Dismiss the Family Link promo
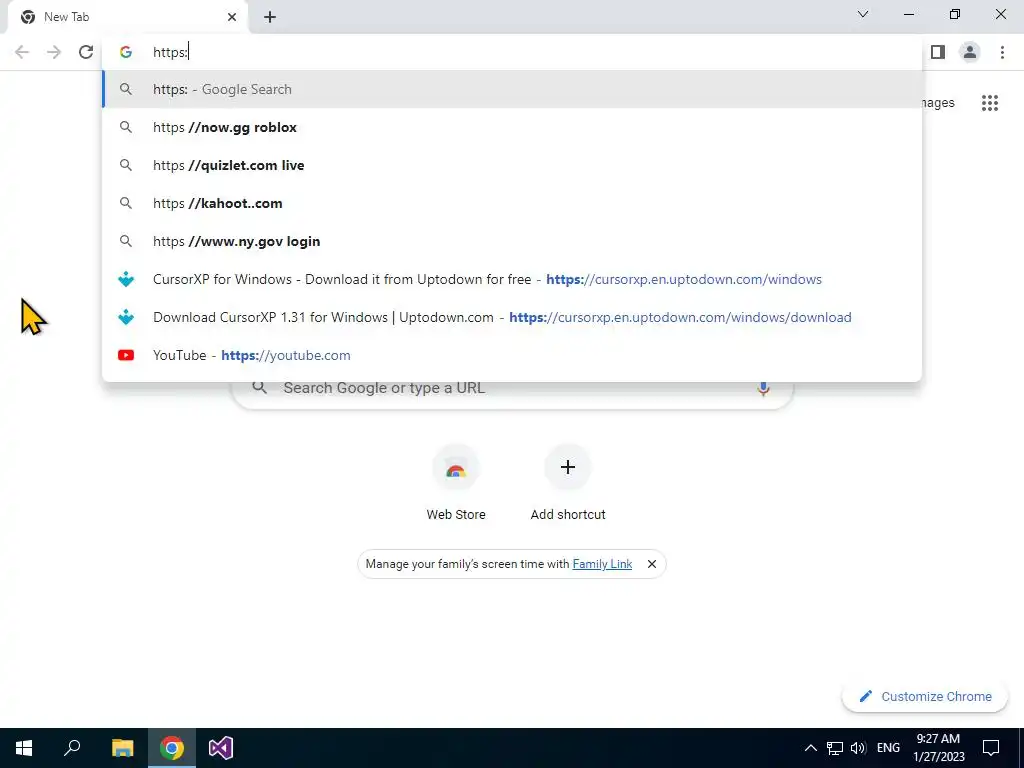1024x768 pixels. [651, 564]
